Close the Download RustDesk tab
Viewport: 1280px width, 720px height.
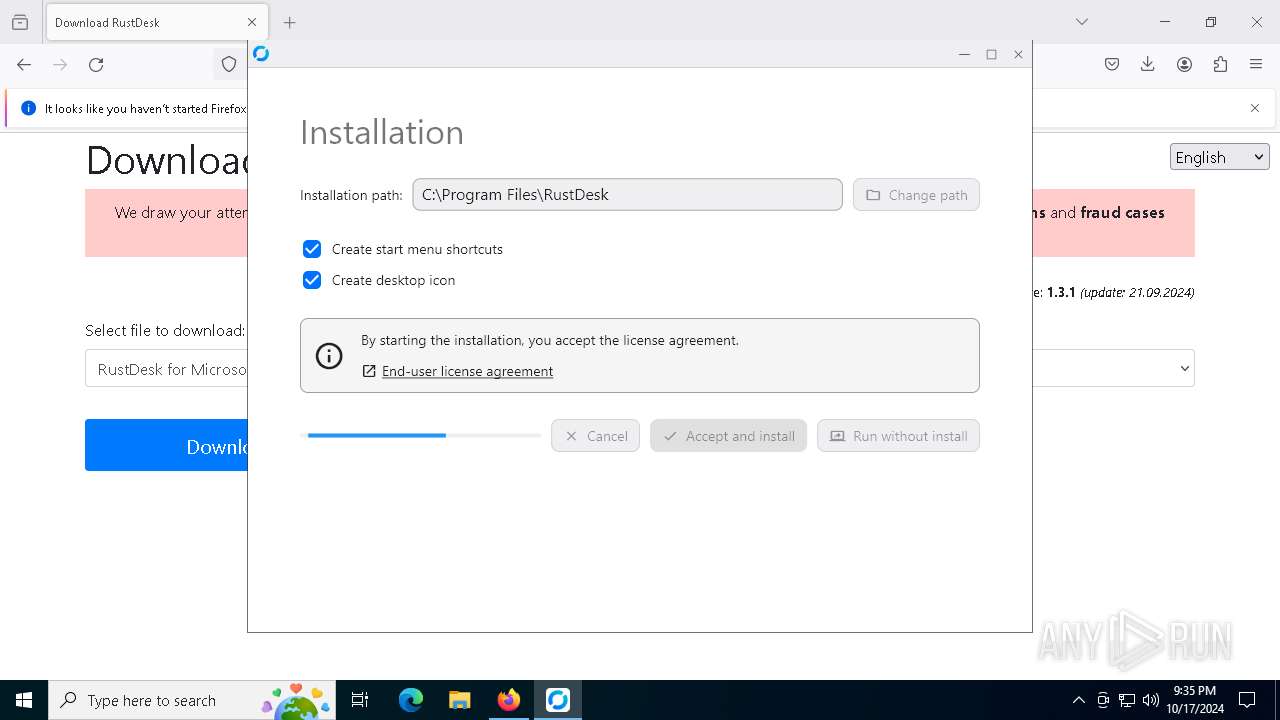coord(252,22)
